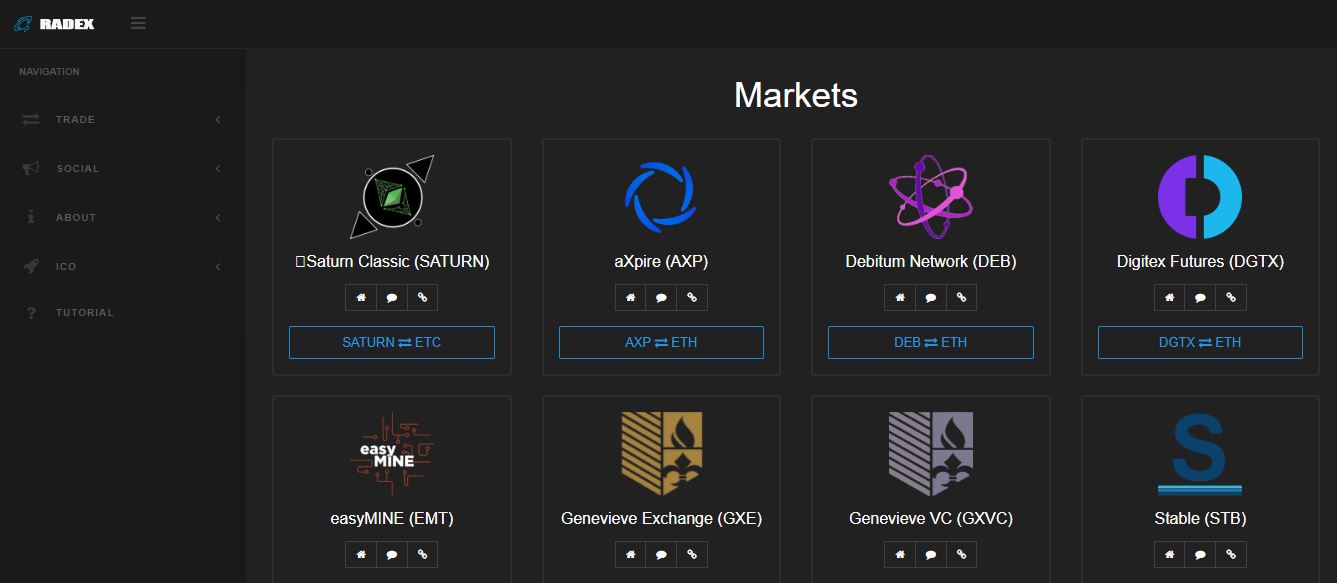The height and width of the screenshot is (583, 1337).
Task: Open the DEB ⇄ ETH market
Action: pos(931,342)
